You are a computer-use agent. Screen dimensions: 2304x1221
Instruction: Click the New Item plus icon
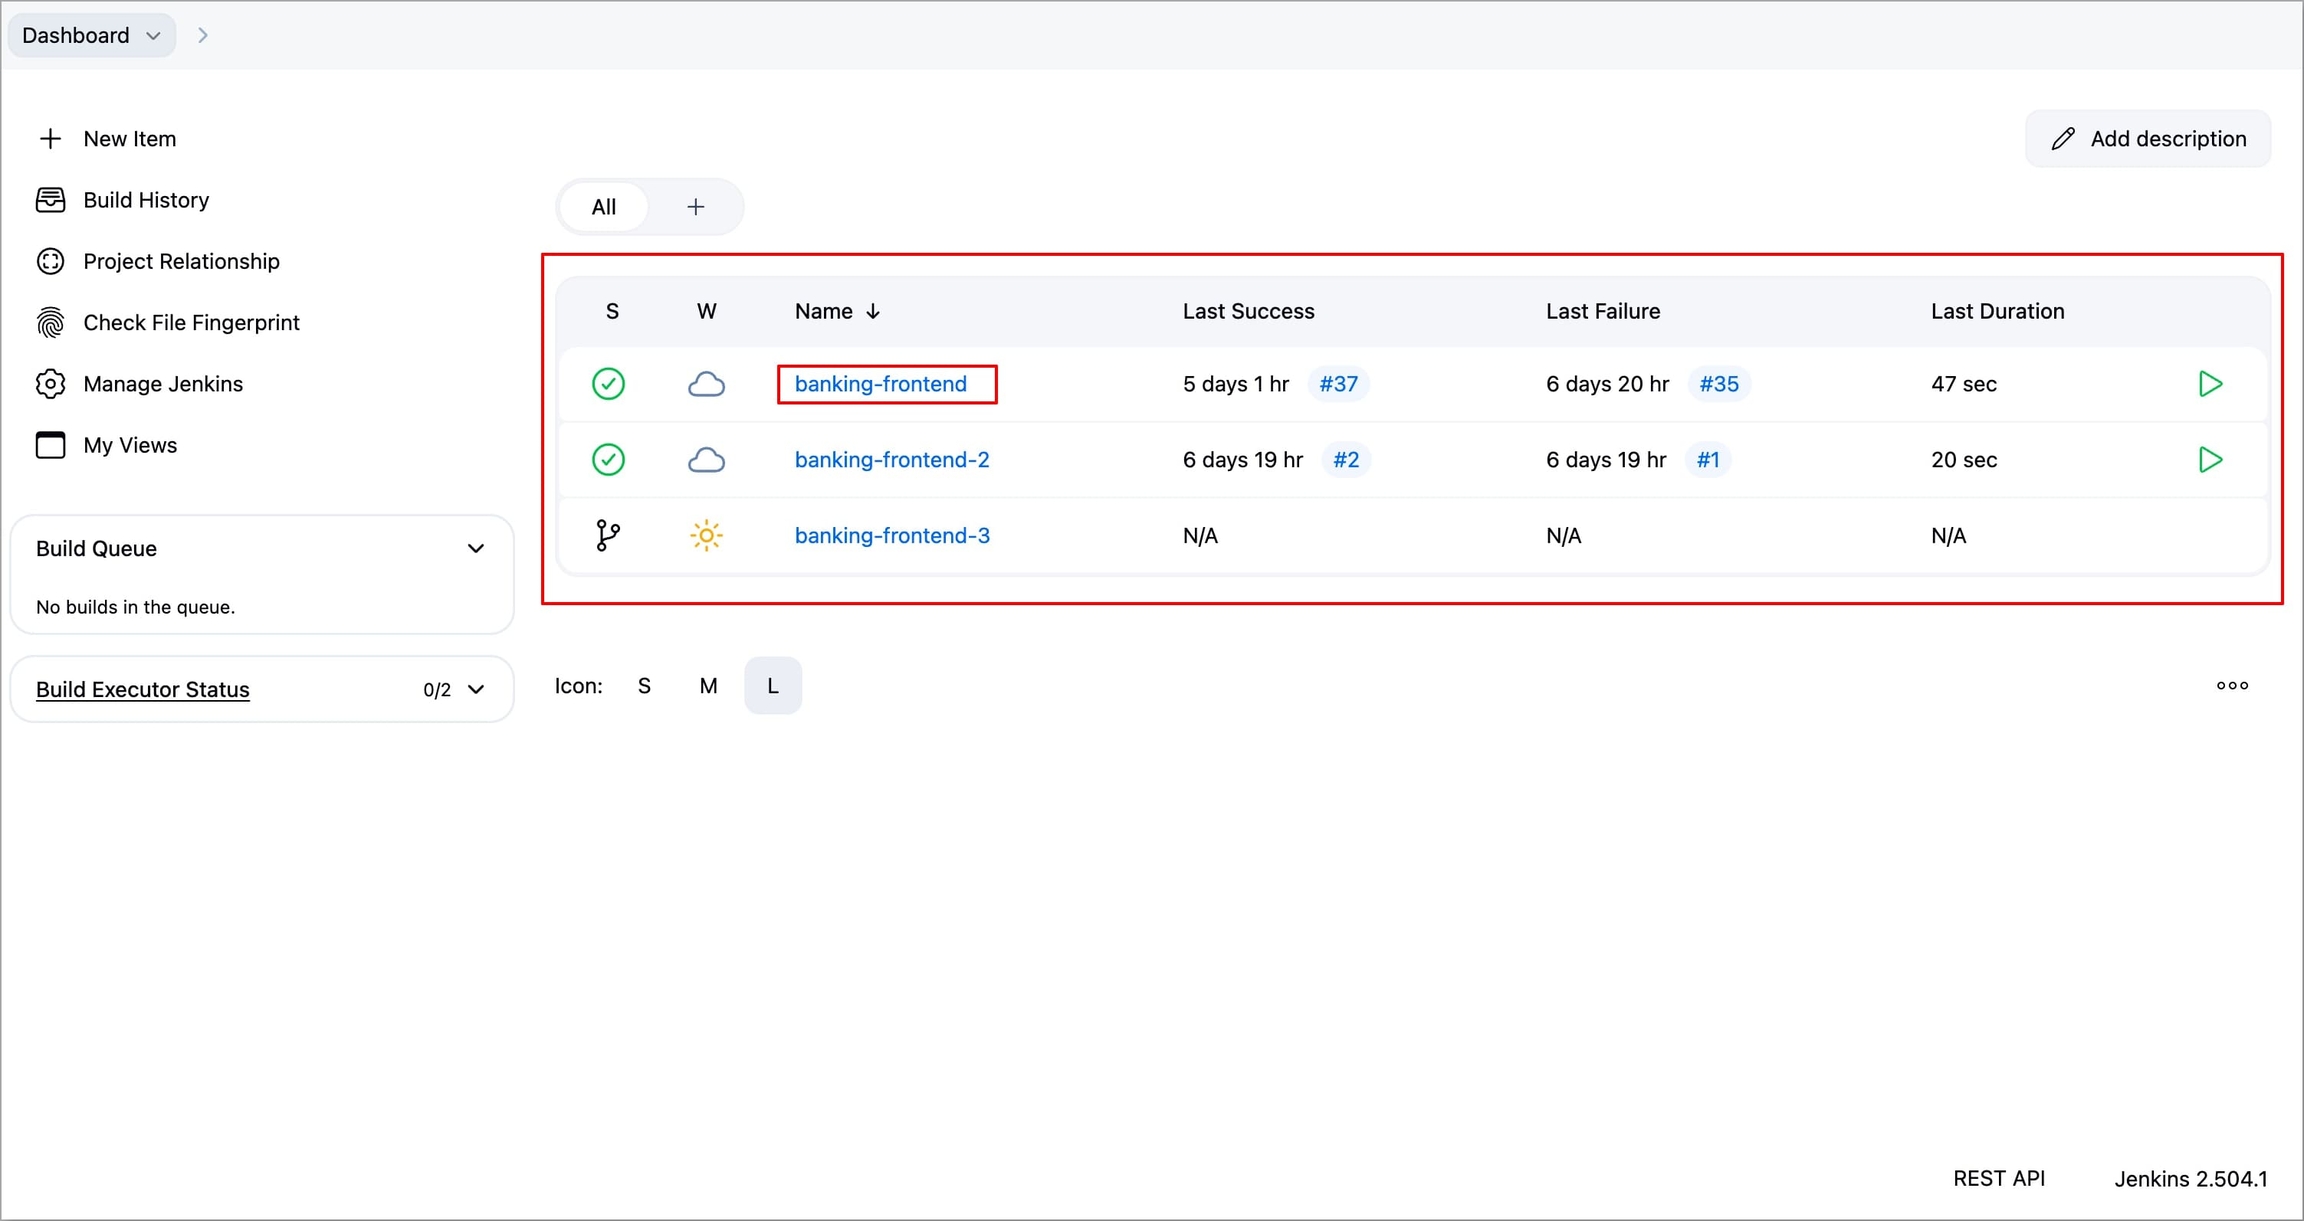pos(50,139)
